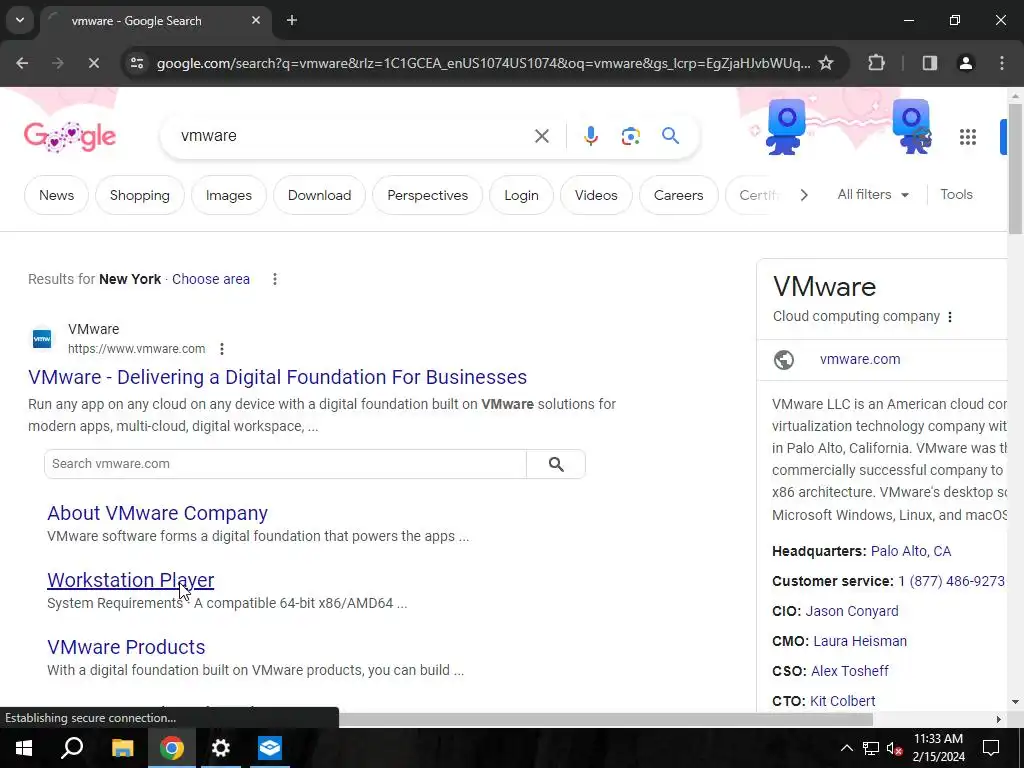Expand the All filters dropdown
1024x768 pixels.
[873, 195]
